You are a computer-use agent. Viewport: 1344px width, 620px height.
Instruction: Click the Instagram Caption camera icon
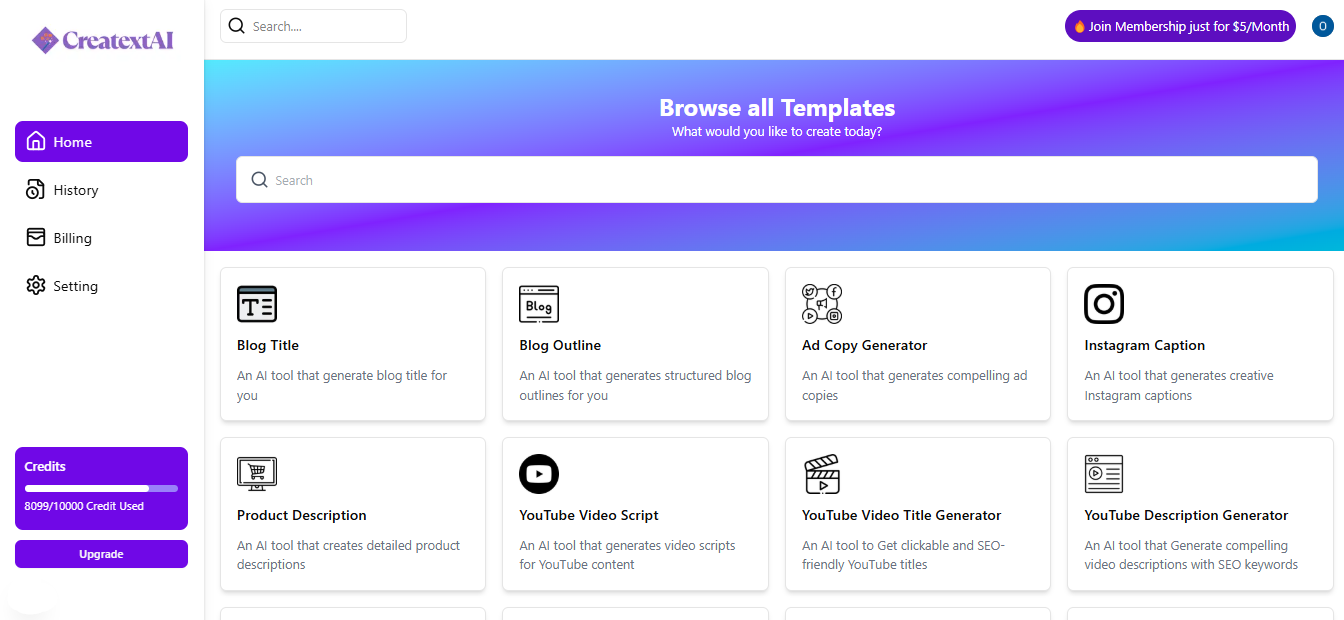[1104, 304]
